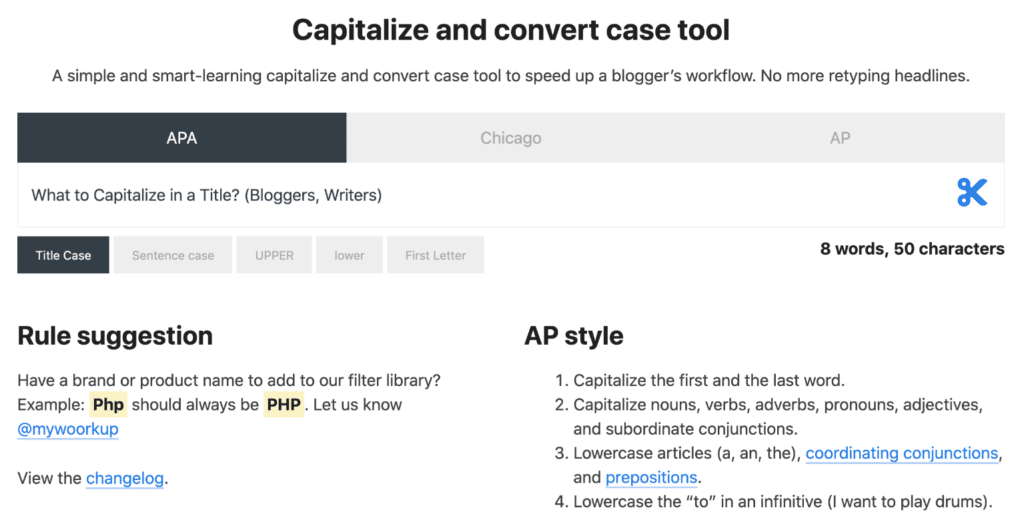
Task: Switch to the APA style tab
Action: [x=182, y=138]
